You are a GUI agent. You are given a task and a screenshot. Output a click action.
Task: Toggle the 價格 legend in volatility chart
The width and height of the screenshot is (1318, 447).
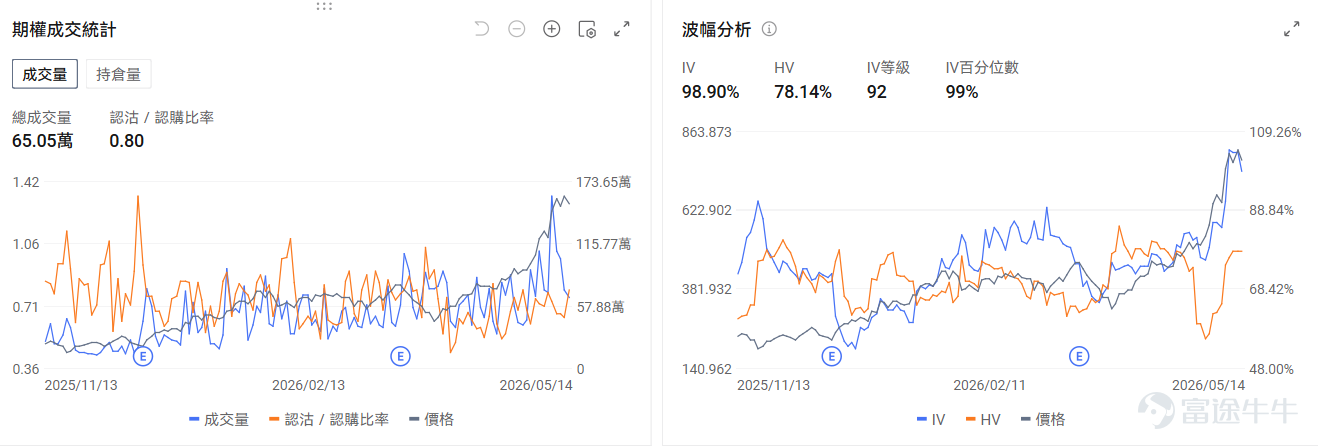point(1042,420)
